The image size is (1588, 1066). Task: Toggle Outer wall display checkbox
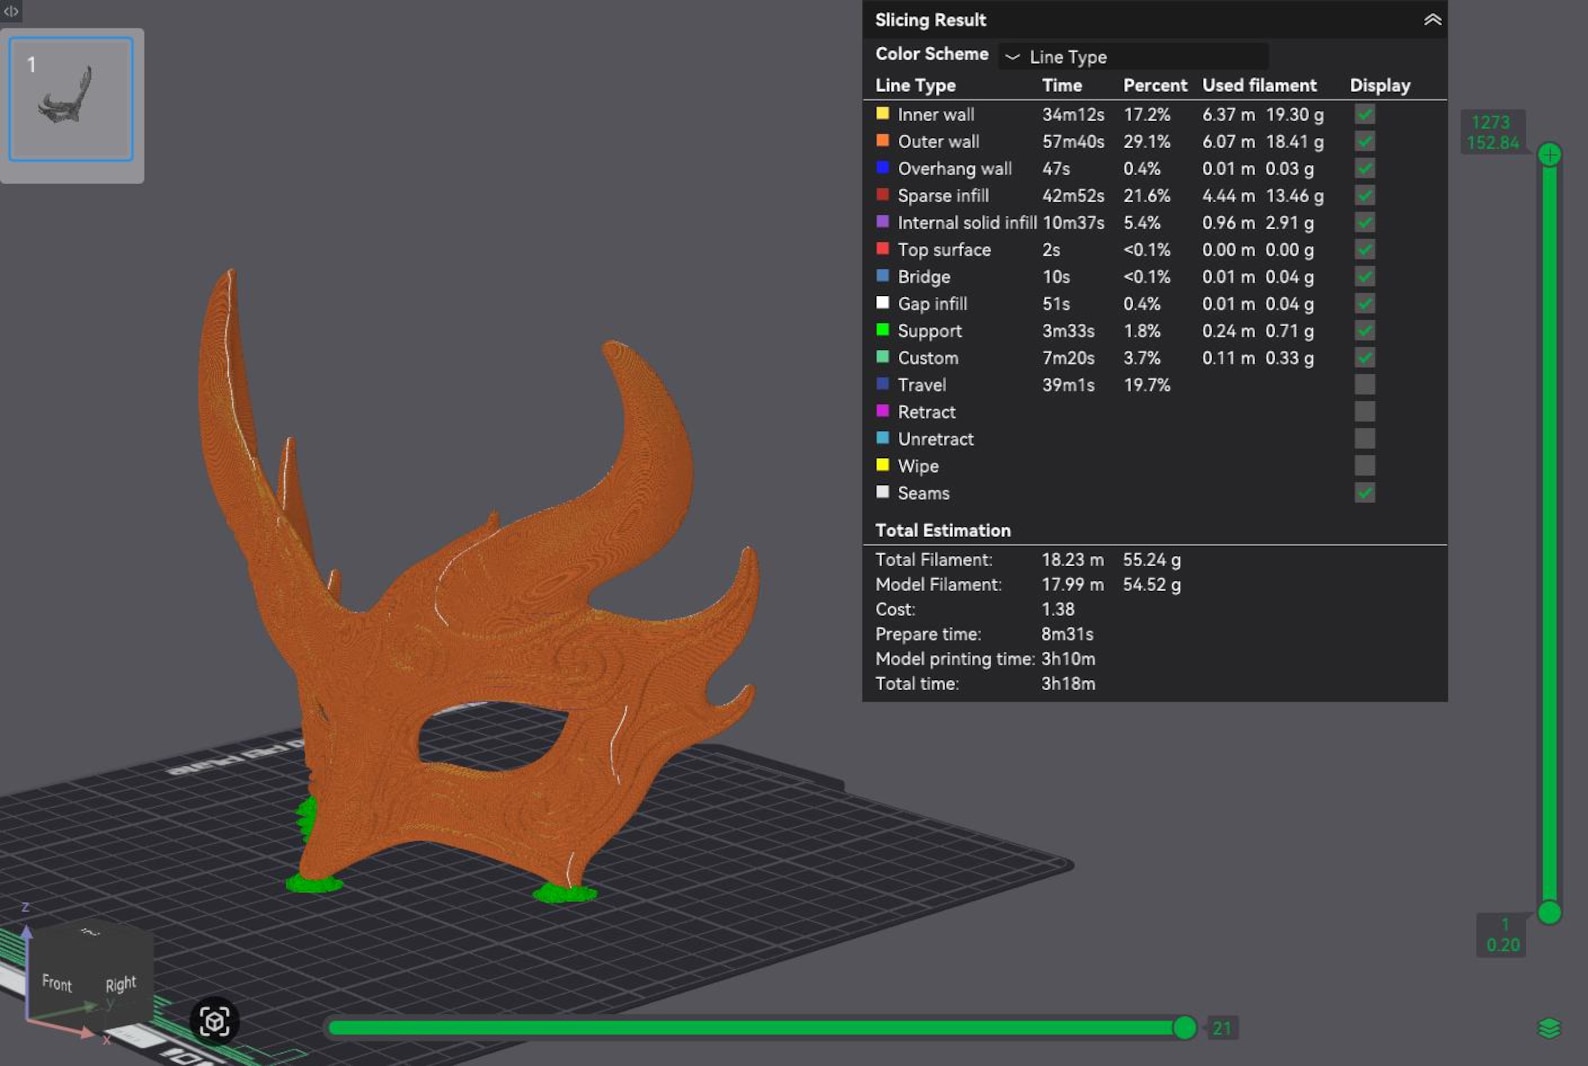point(1364,141)
